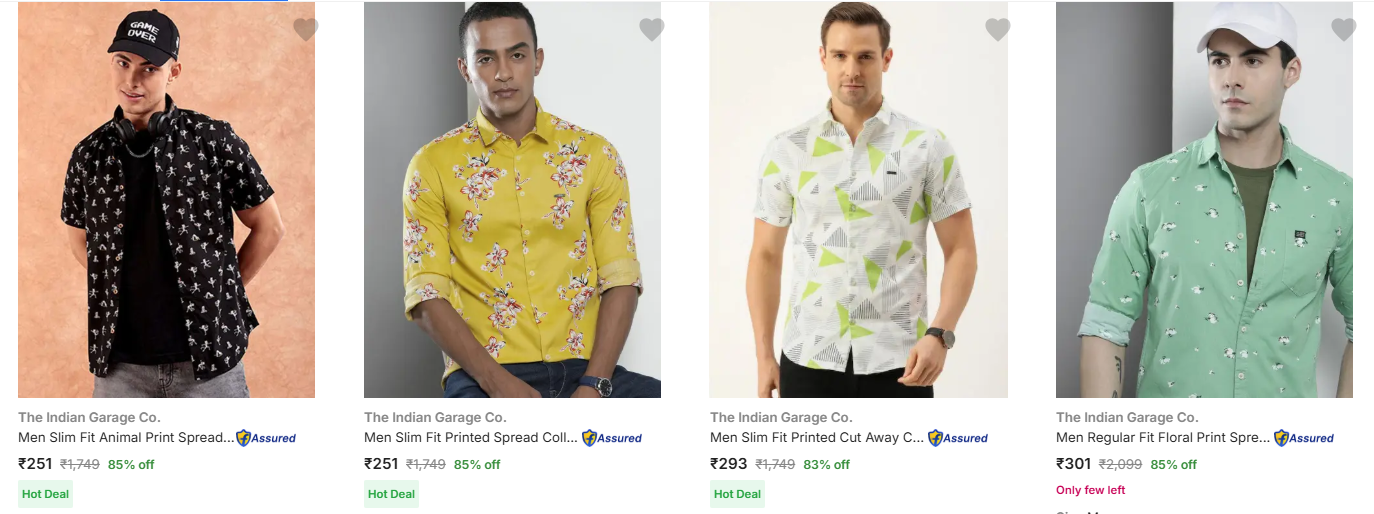
Task: Click Assured badge on Printed Spread Collar shirt
Action: [612, 438]
